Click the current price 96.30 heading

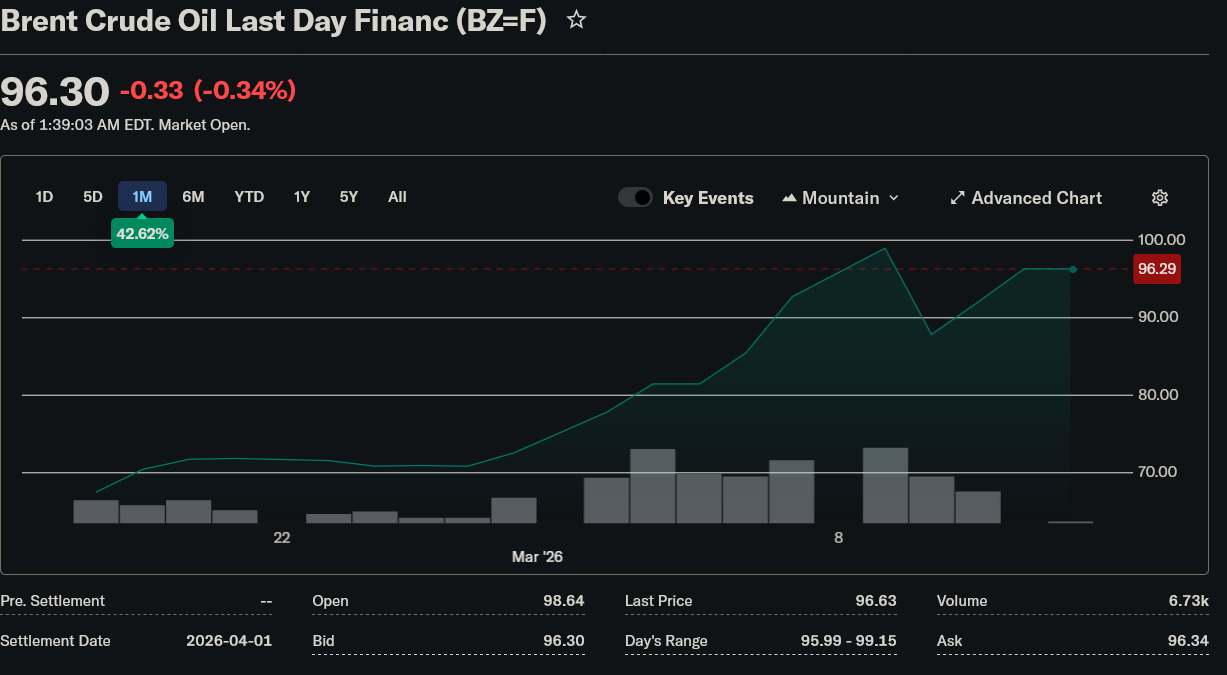point(55,92)
